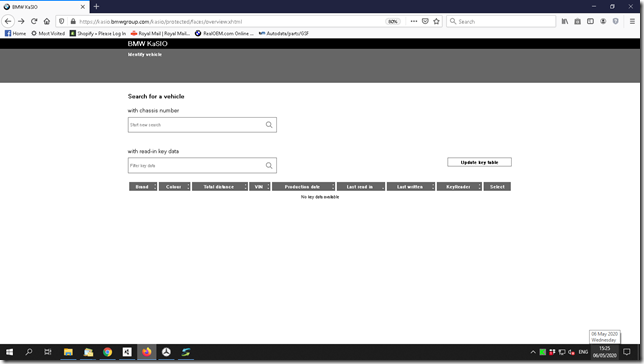Save page to Pocket
This screenshot has height=364, width=644.
425,21
